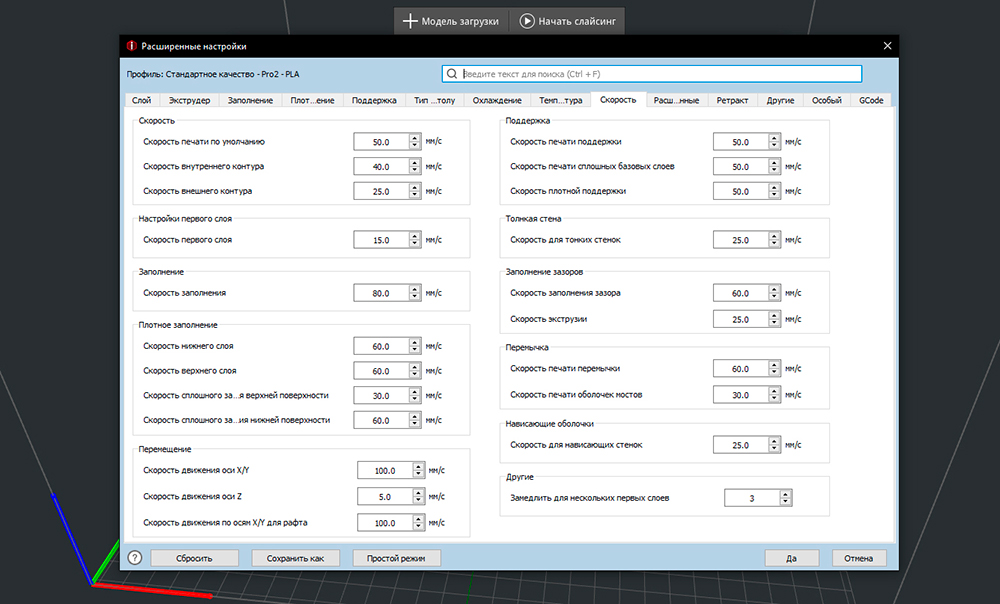The height and width of the screenshot is (604, 1000).
Task: Switch to the Ретракт tab
Action: (732, 100)
